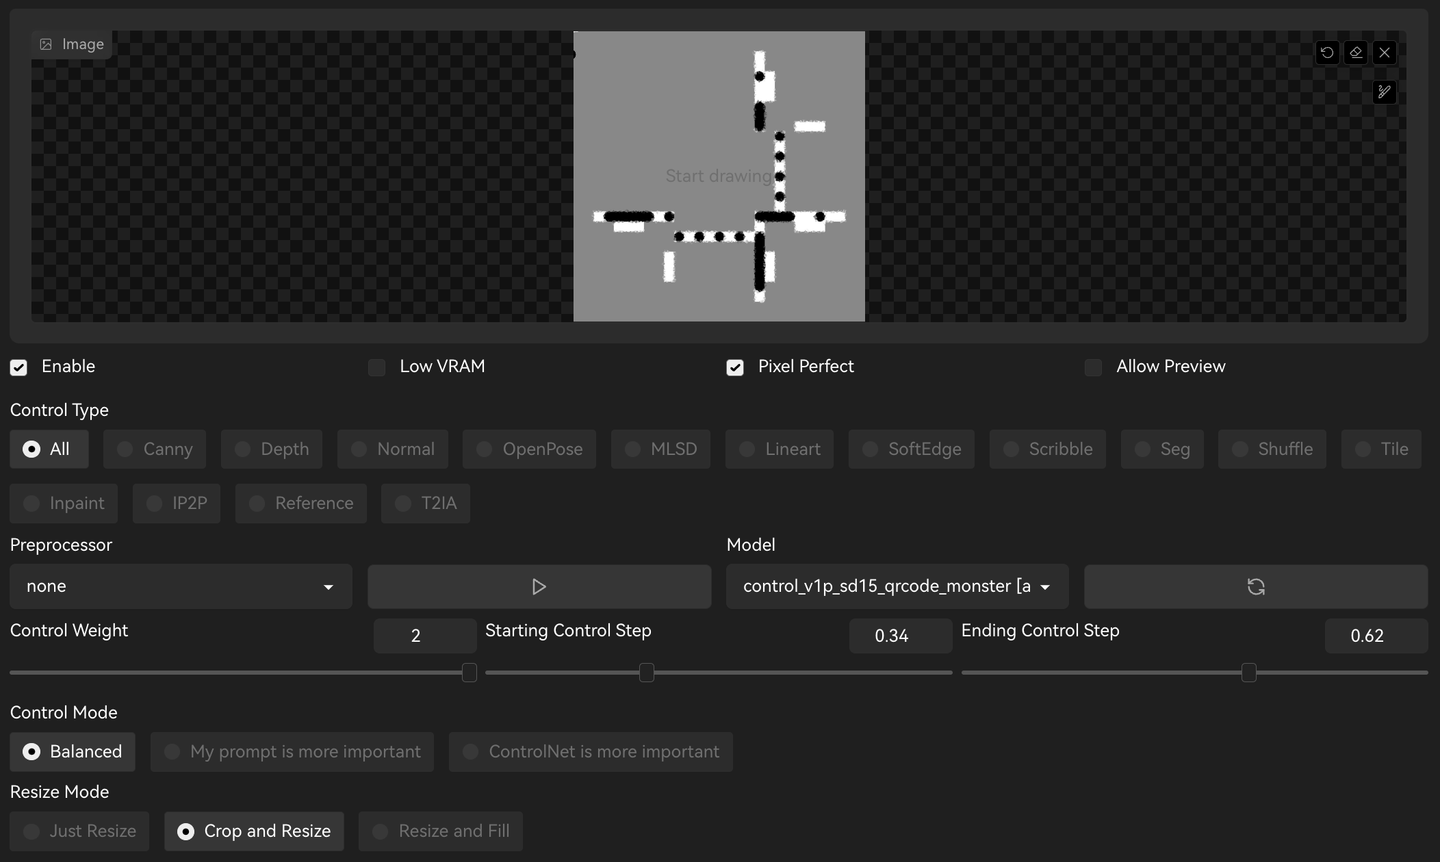Click the Image label icon
This screenshot has width=1440, height=862.
[46, 44]
